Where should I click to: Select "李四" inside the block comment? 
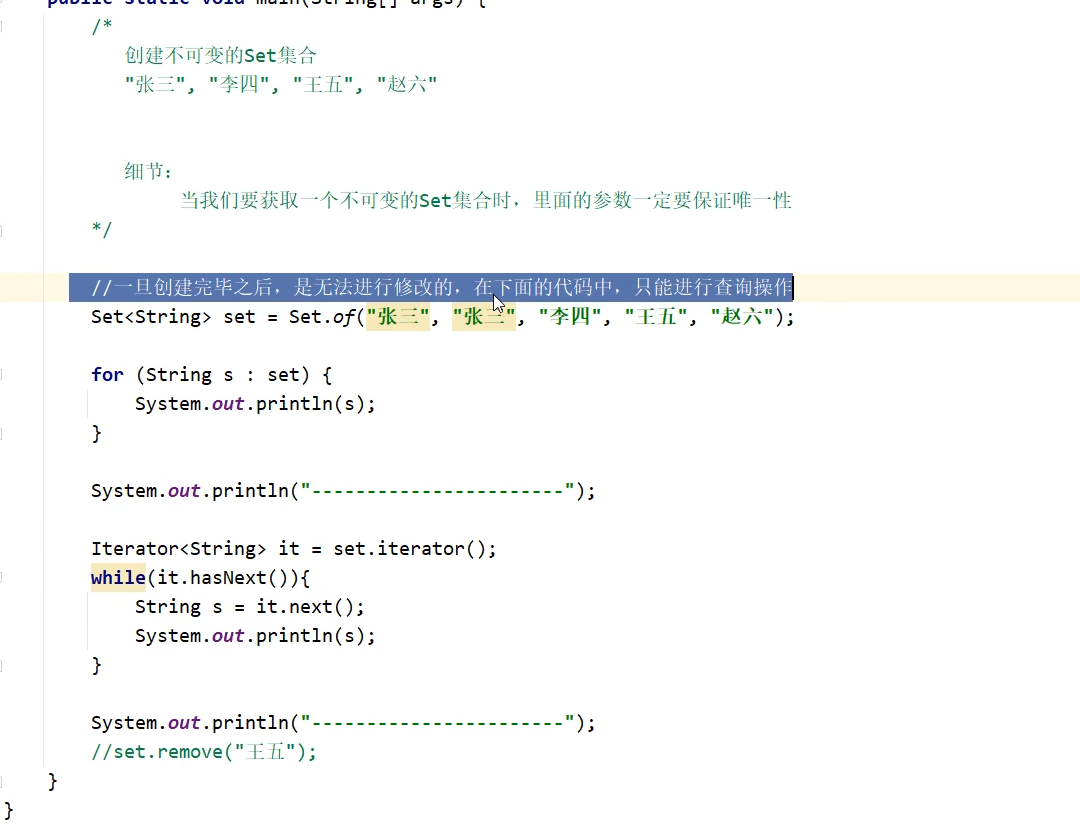(238, 84)
